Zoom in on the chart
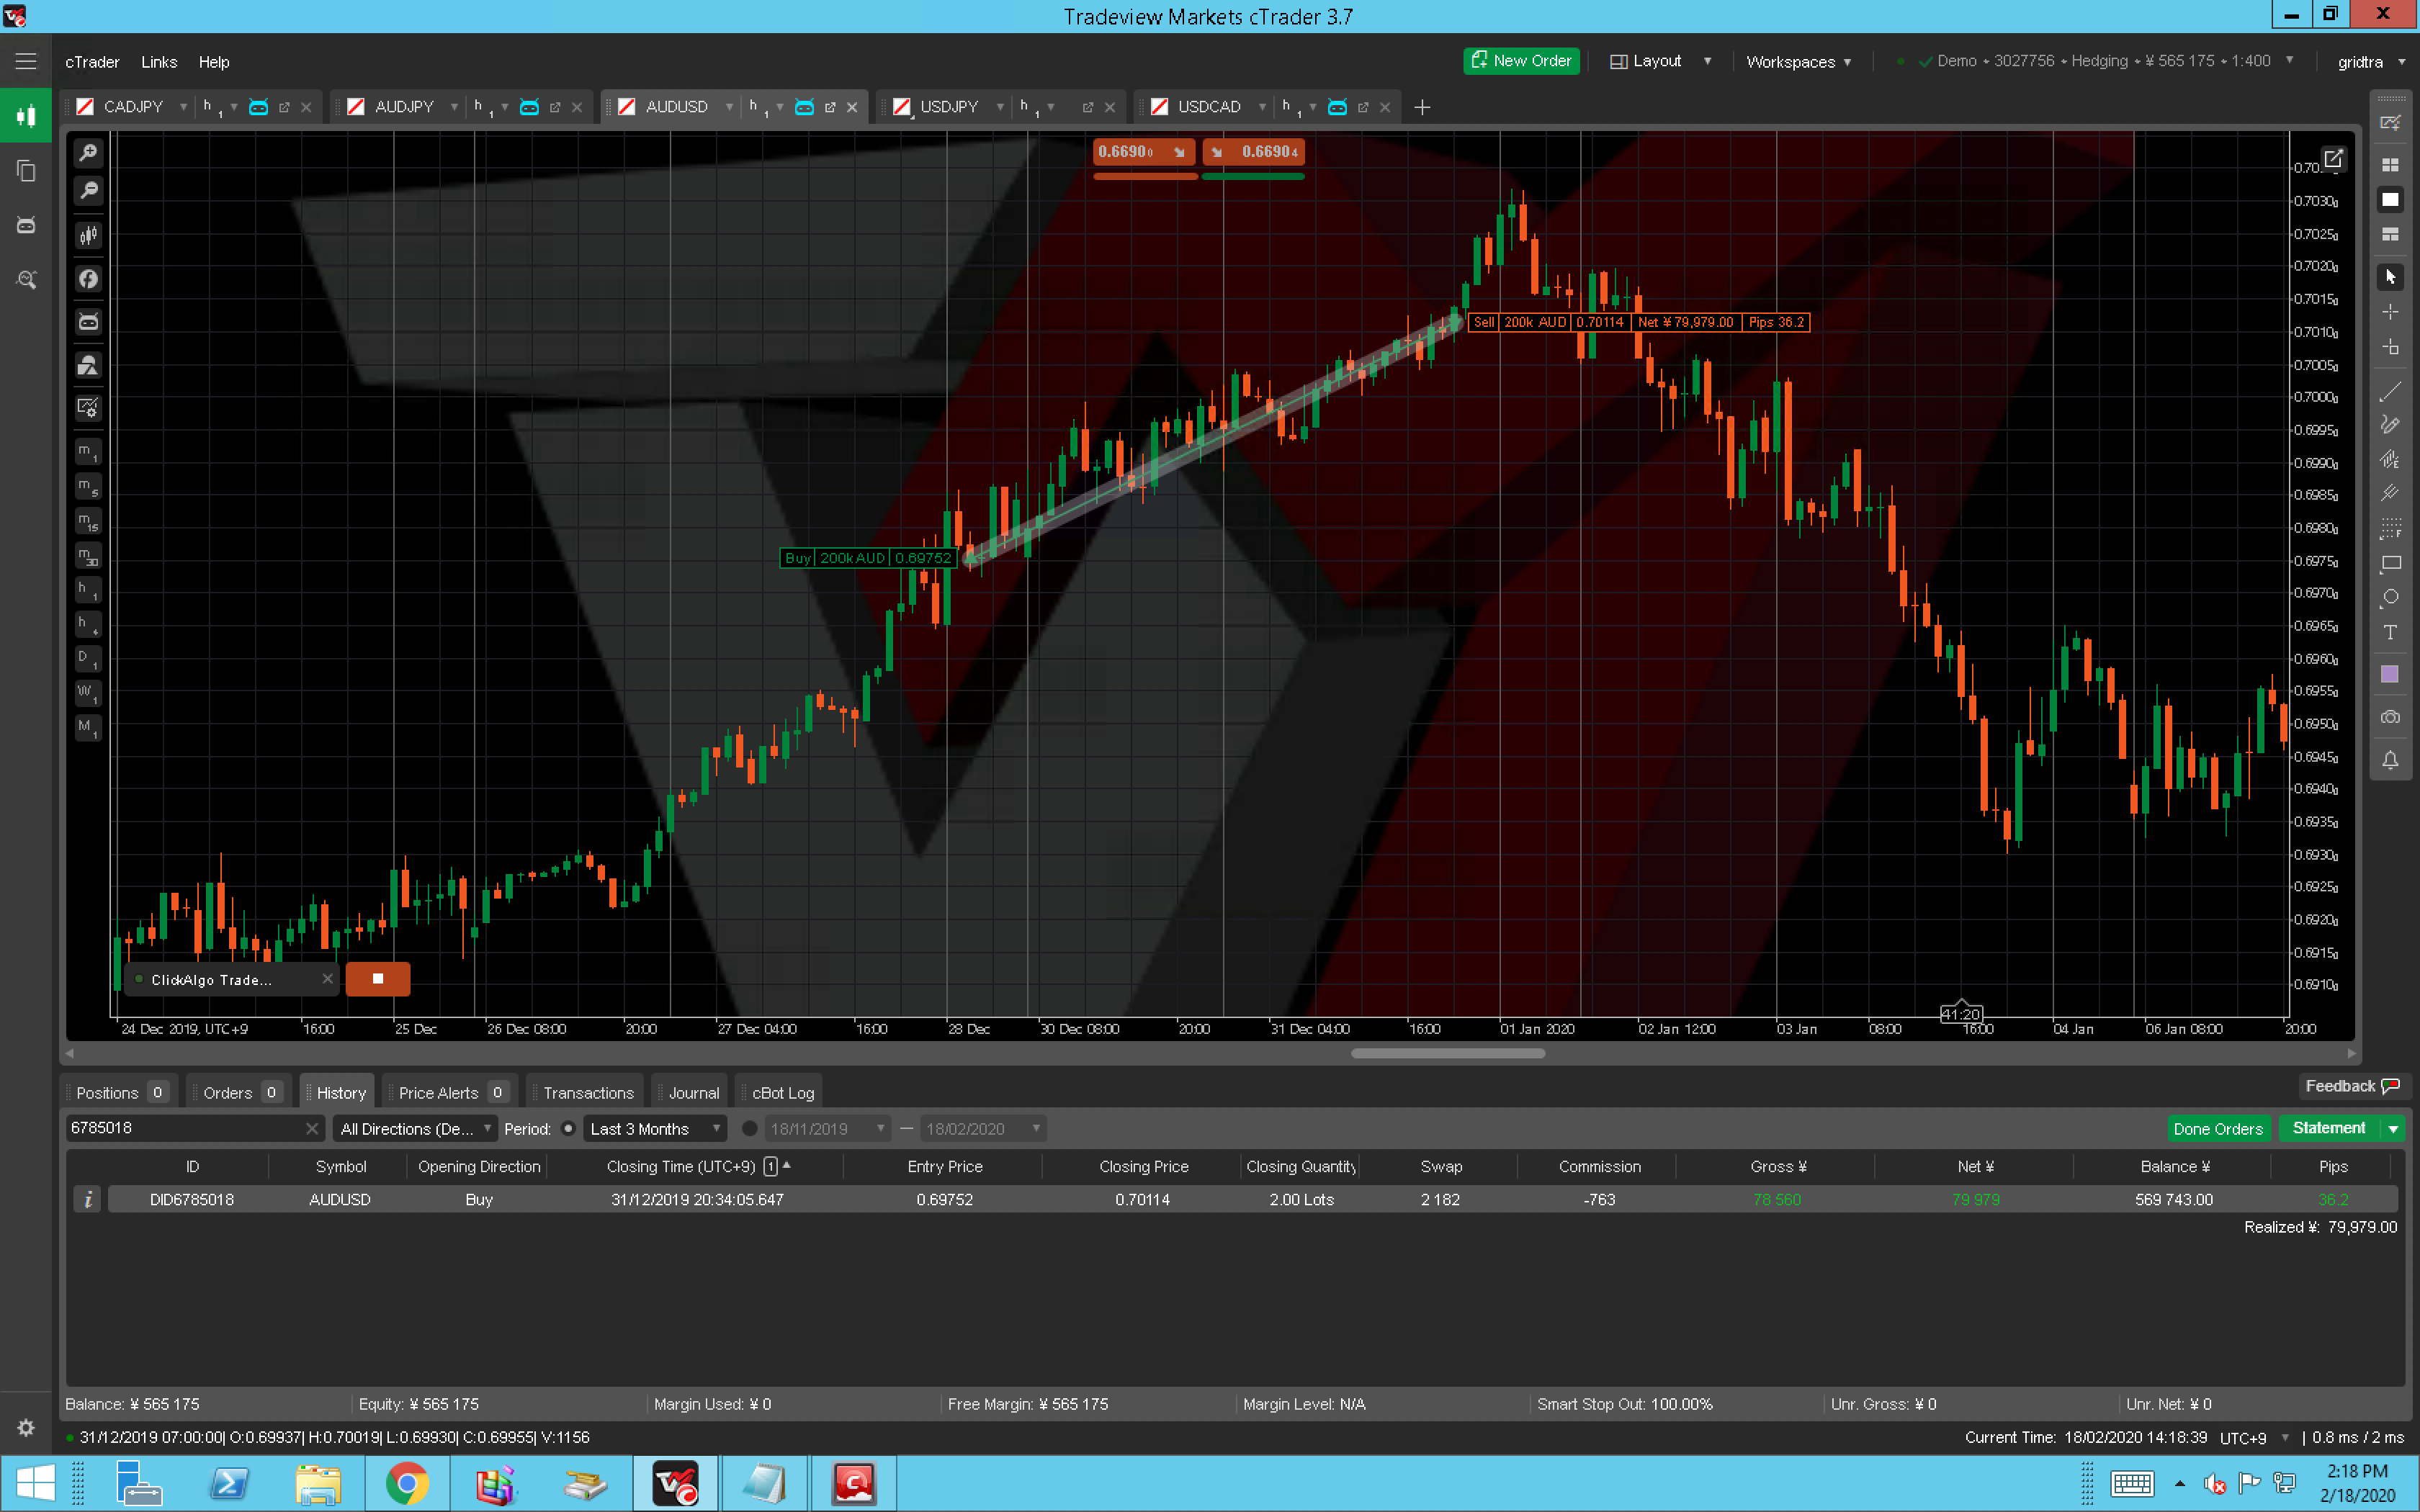 click(x=88, y=153)
